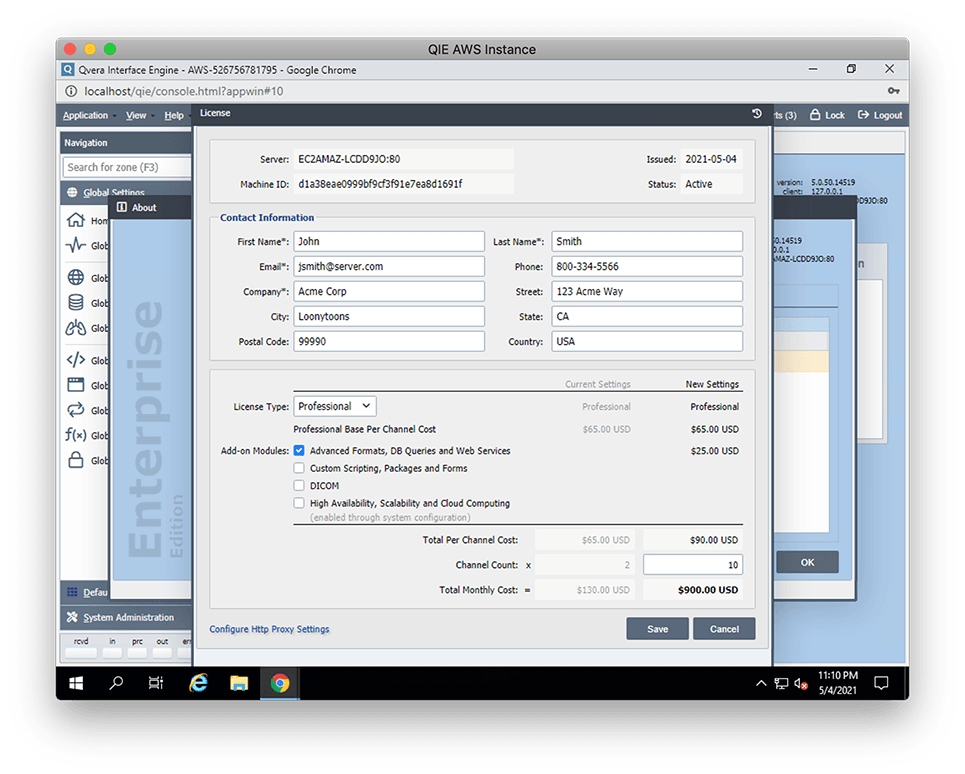This screenshot has width=965, height=774.
Task: Click the code brackets icon in the sidebar
Action: click(76, 360)
